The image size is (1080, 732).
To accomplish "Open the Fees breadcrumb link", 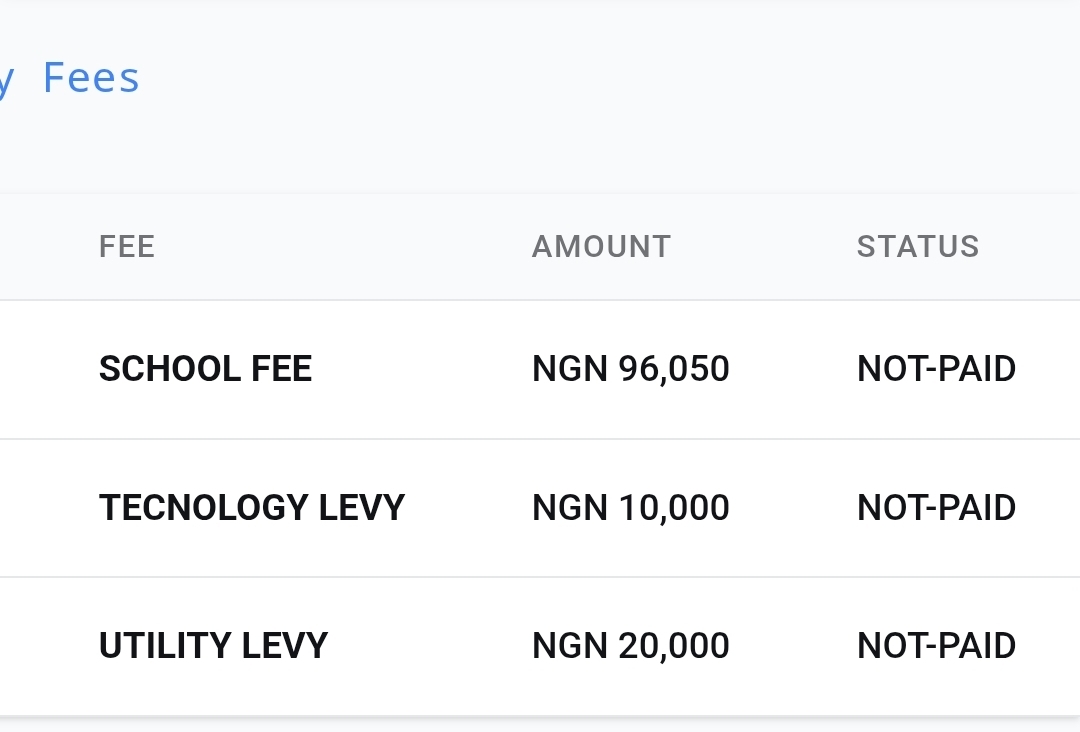I will [x=91, y=78].
